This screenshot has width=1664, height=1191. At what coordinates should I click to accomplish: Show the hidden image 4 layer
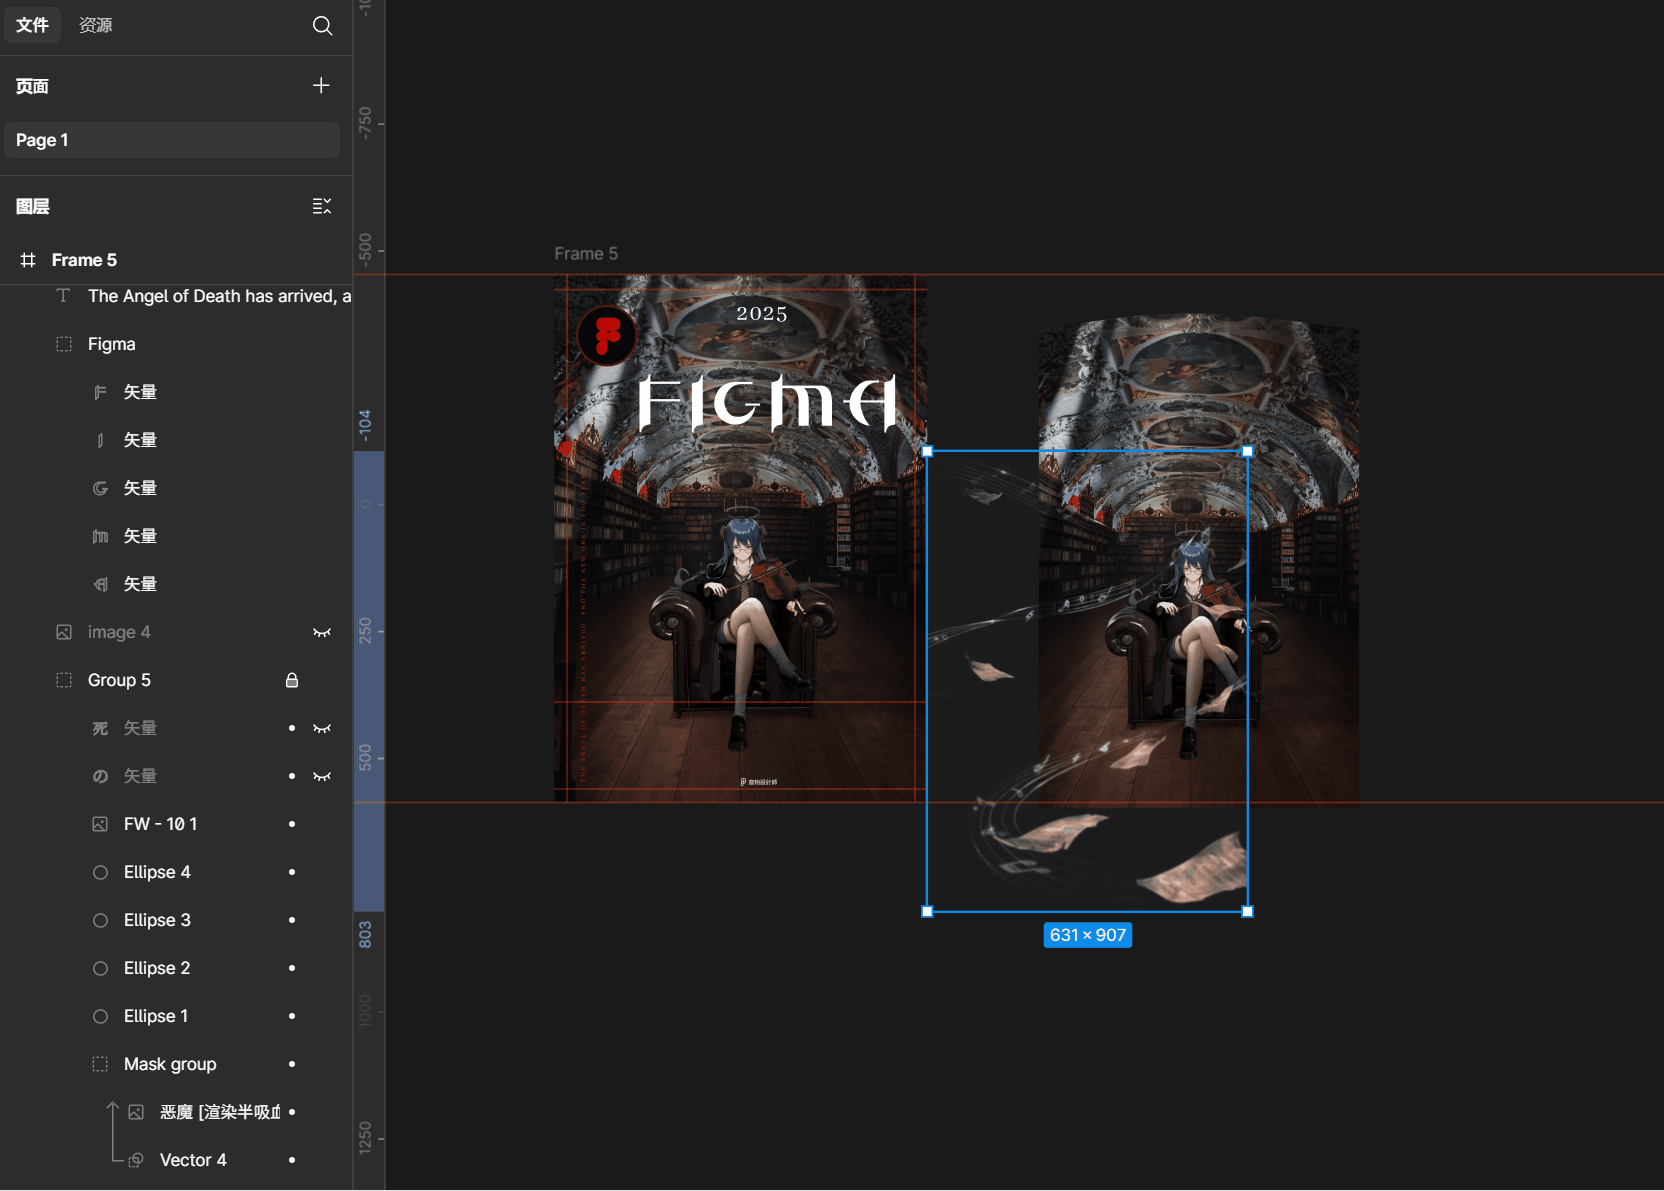click(321, 632)
